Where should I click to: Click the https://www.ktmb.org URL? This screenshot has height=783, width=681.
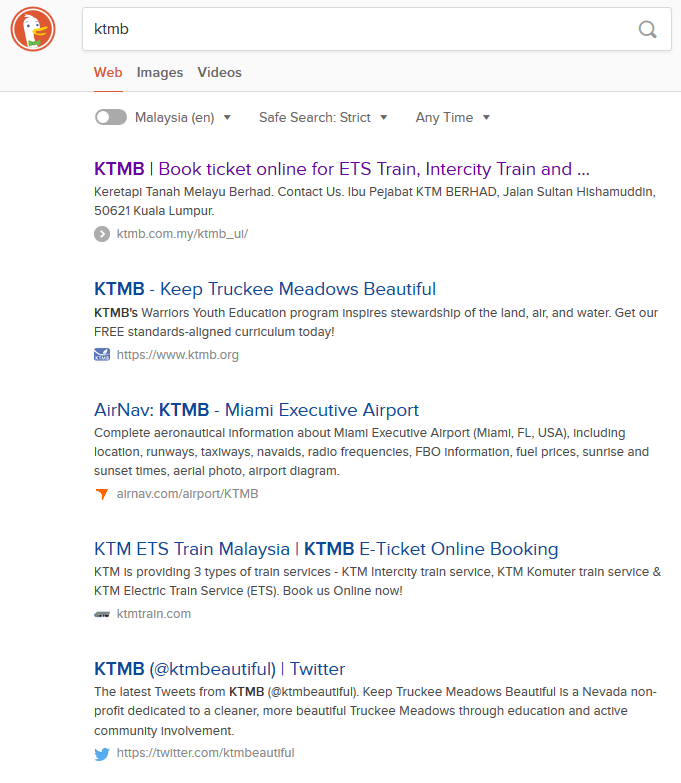click(x=178, y=355)
